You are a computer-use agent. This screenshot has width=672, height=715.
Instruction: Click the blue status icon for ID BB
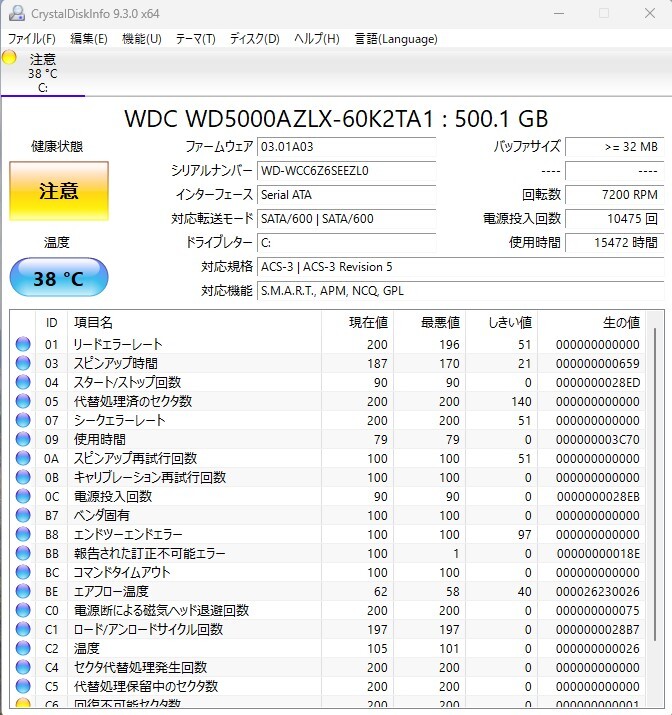pyautogui.click(x=23, y=553)
